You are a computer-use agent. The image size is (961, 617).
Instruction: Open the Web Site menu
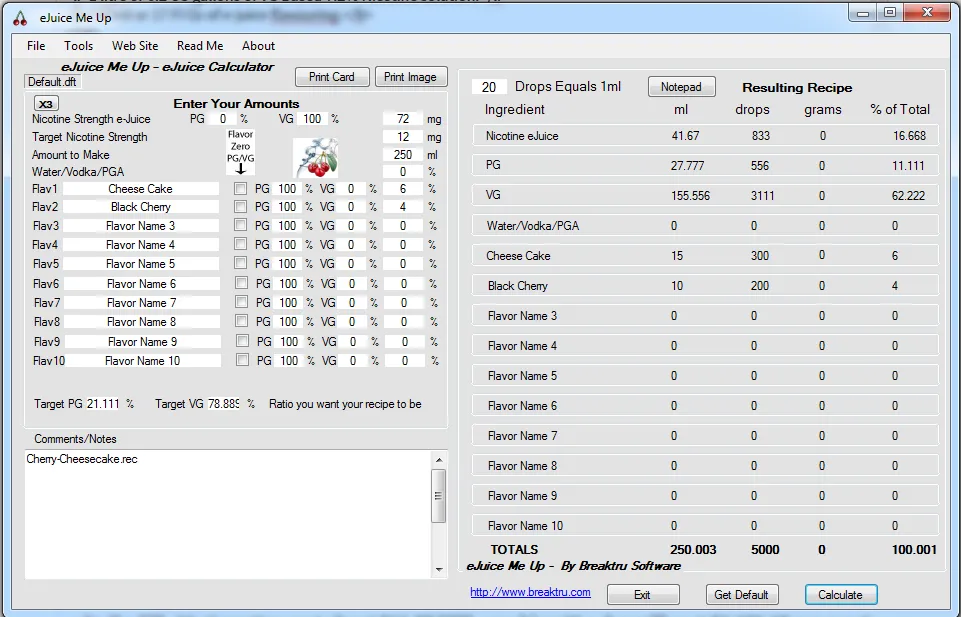pos(135,46)
